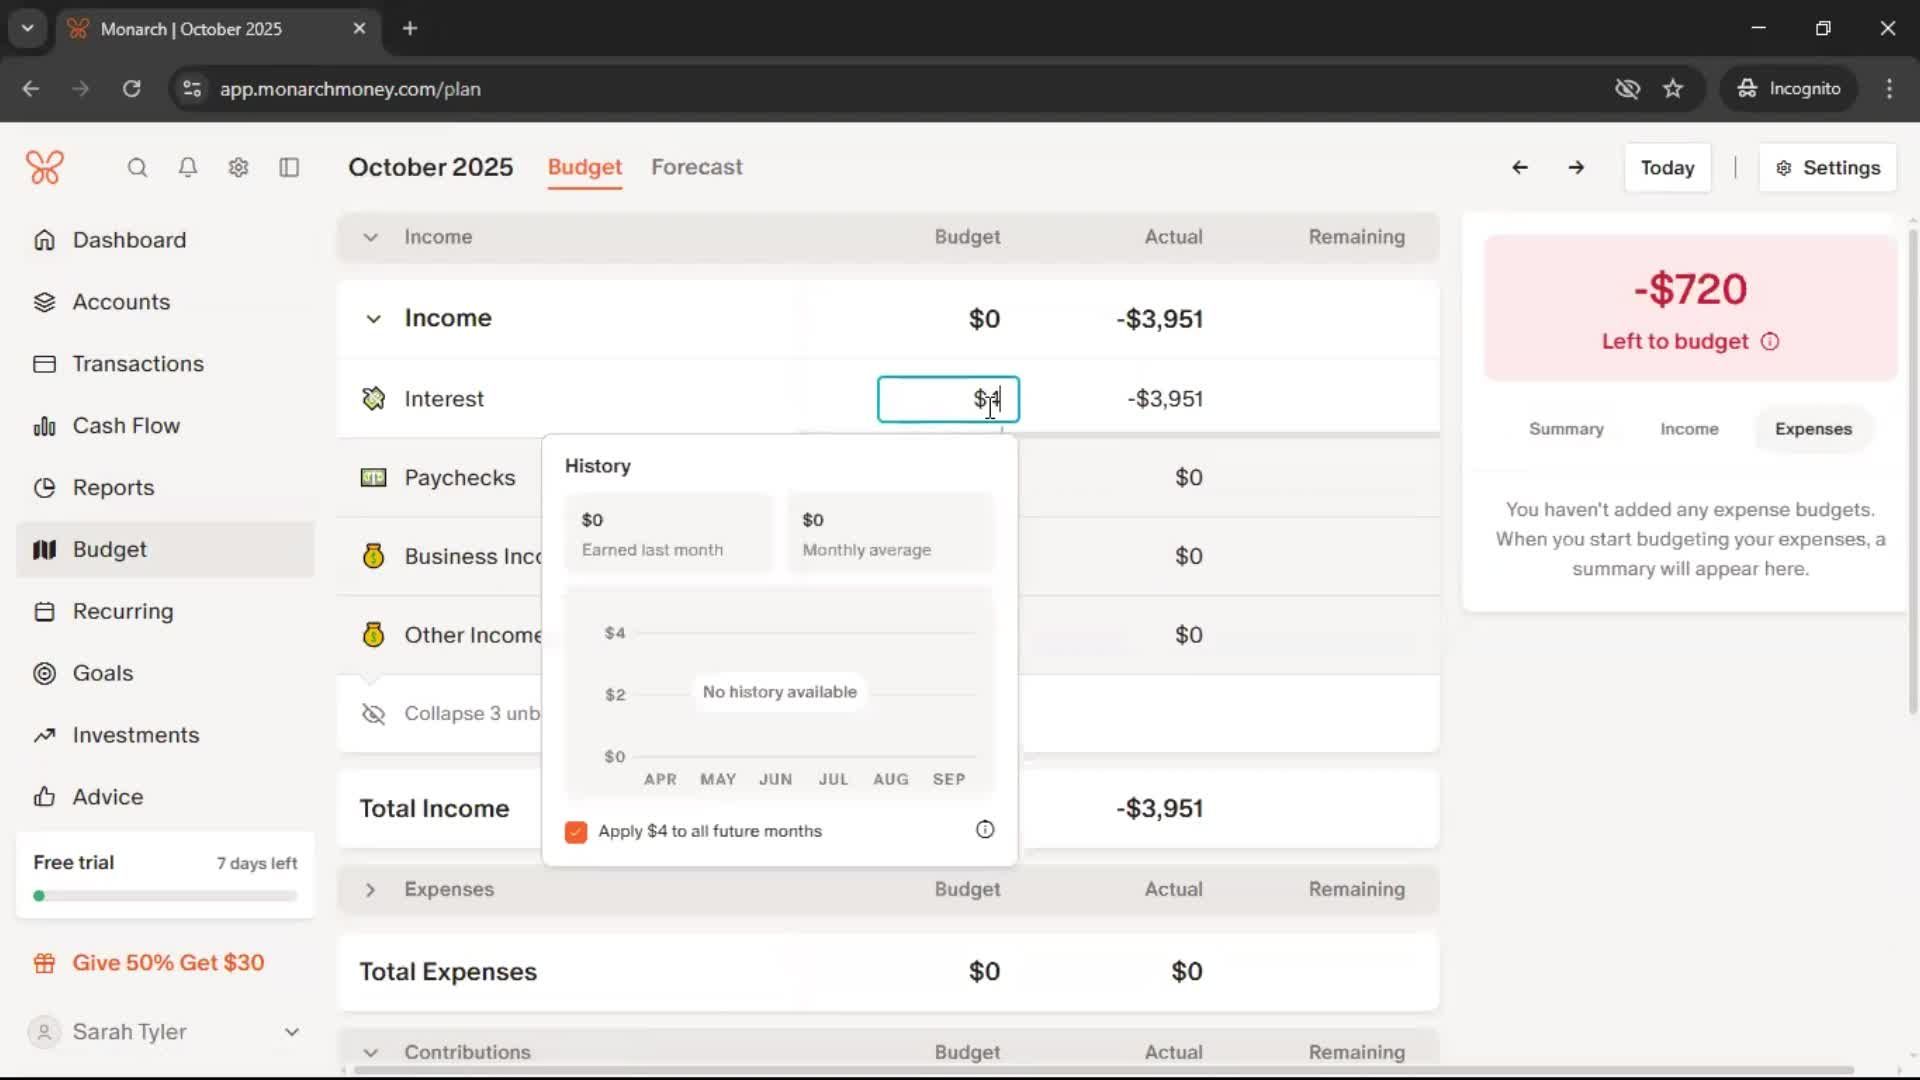Image resolution: width=1920 pixels, height=1080 pixels.
Task: Click Collapse 3 unbudgeted eye icon
Action: 373,714
